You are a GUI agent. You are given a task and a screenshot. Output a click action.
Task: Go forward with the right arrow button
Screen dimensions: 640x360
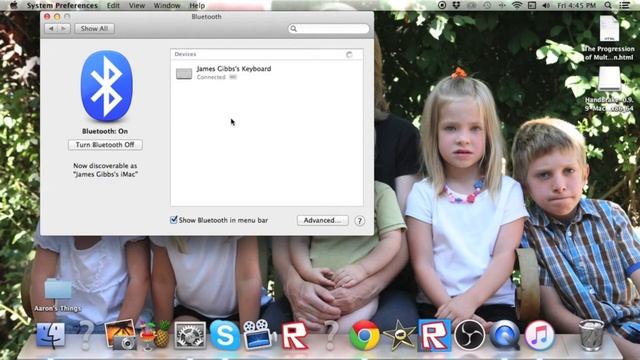[x=64, y=29]
